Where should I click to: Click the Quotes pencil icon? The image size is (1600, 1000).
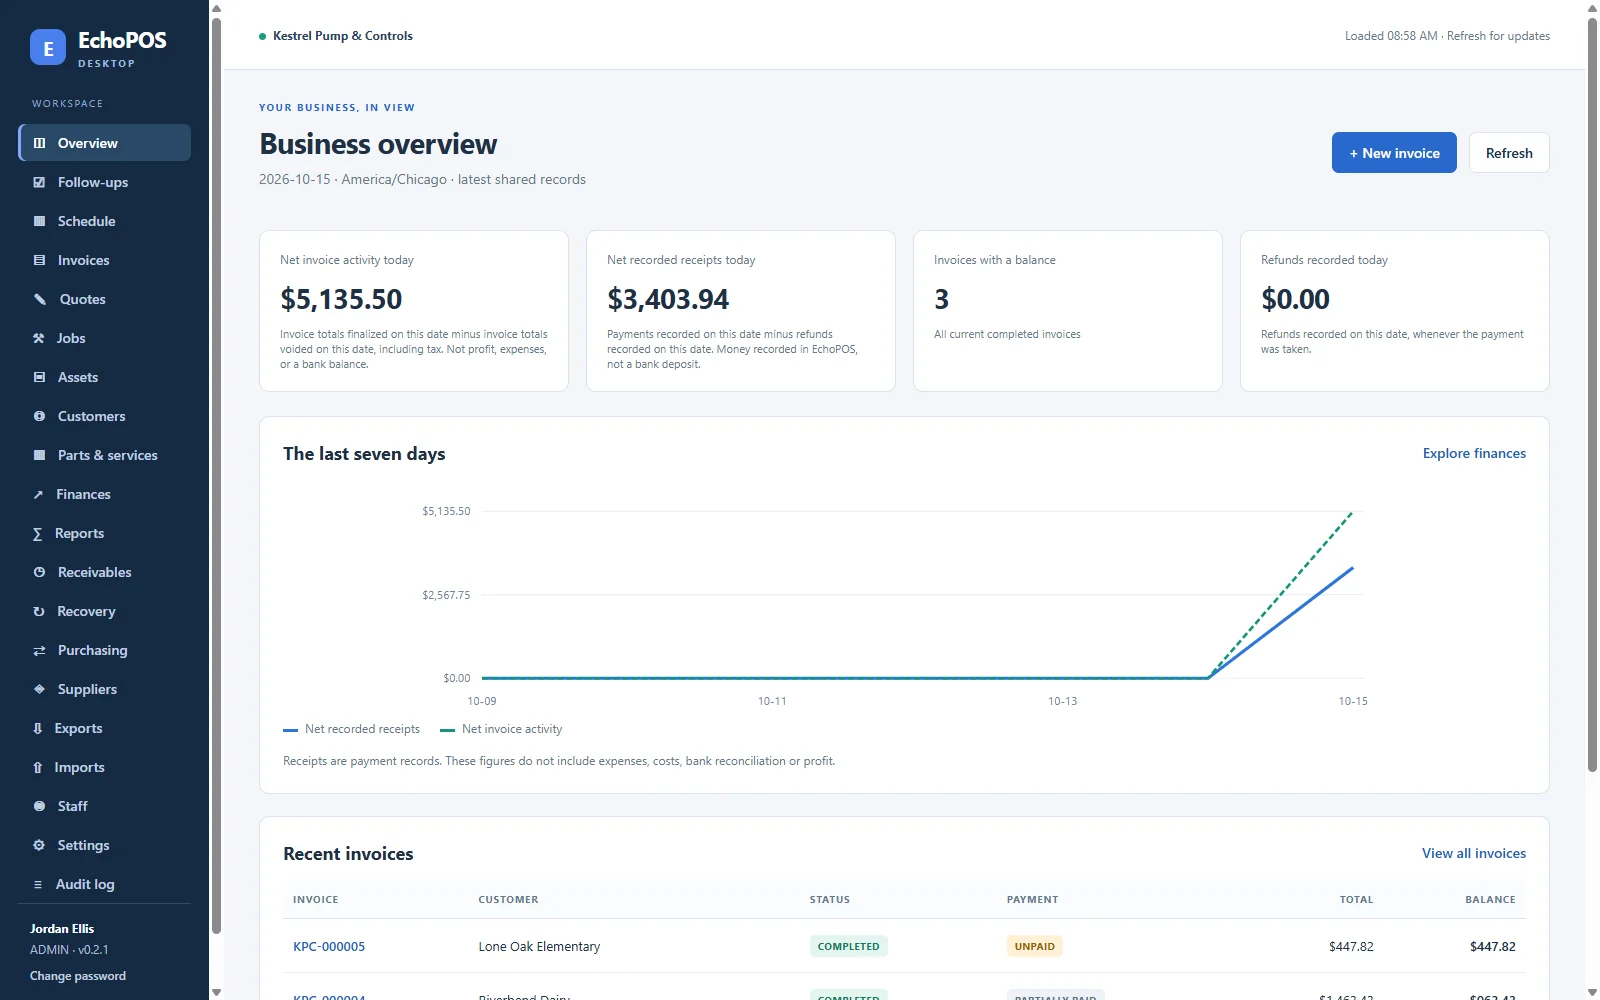coord(40,299)
